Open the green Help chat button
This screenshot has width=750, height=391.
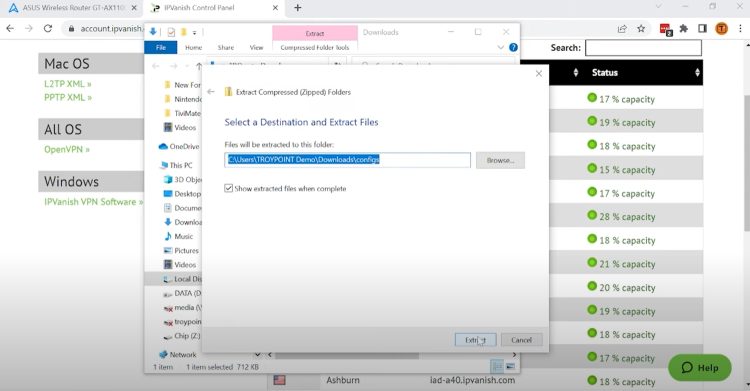click(700, 368)
